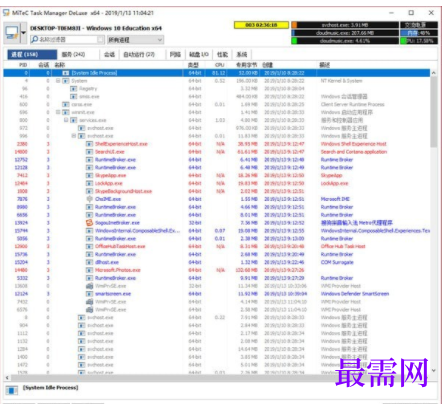
Task: Click the process icon in the bottom status panel
Action: 12,390
